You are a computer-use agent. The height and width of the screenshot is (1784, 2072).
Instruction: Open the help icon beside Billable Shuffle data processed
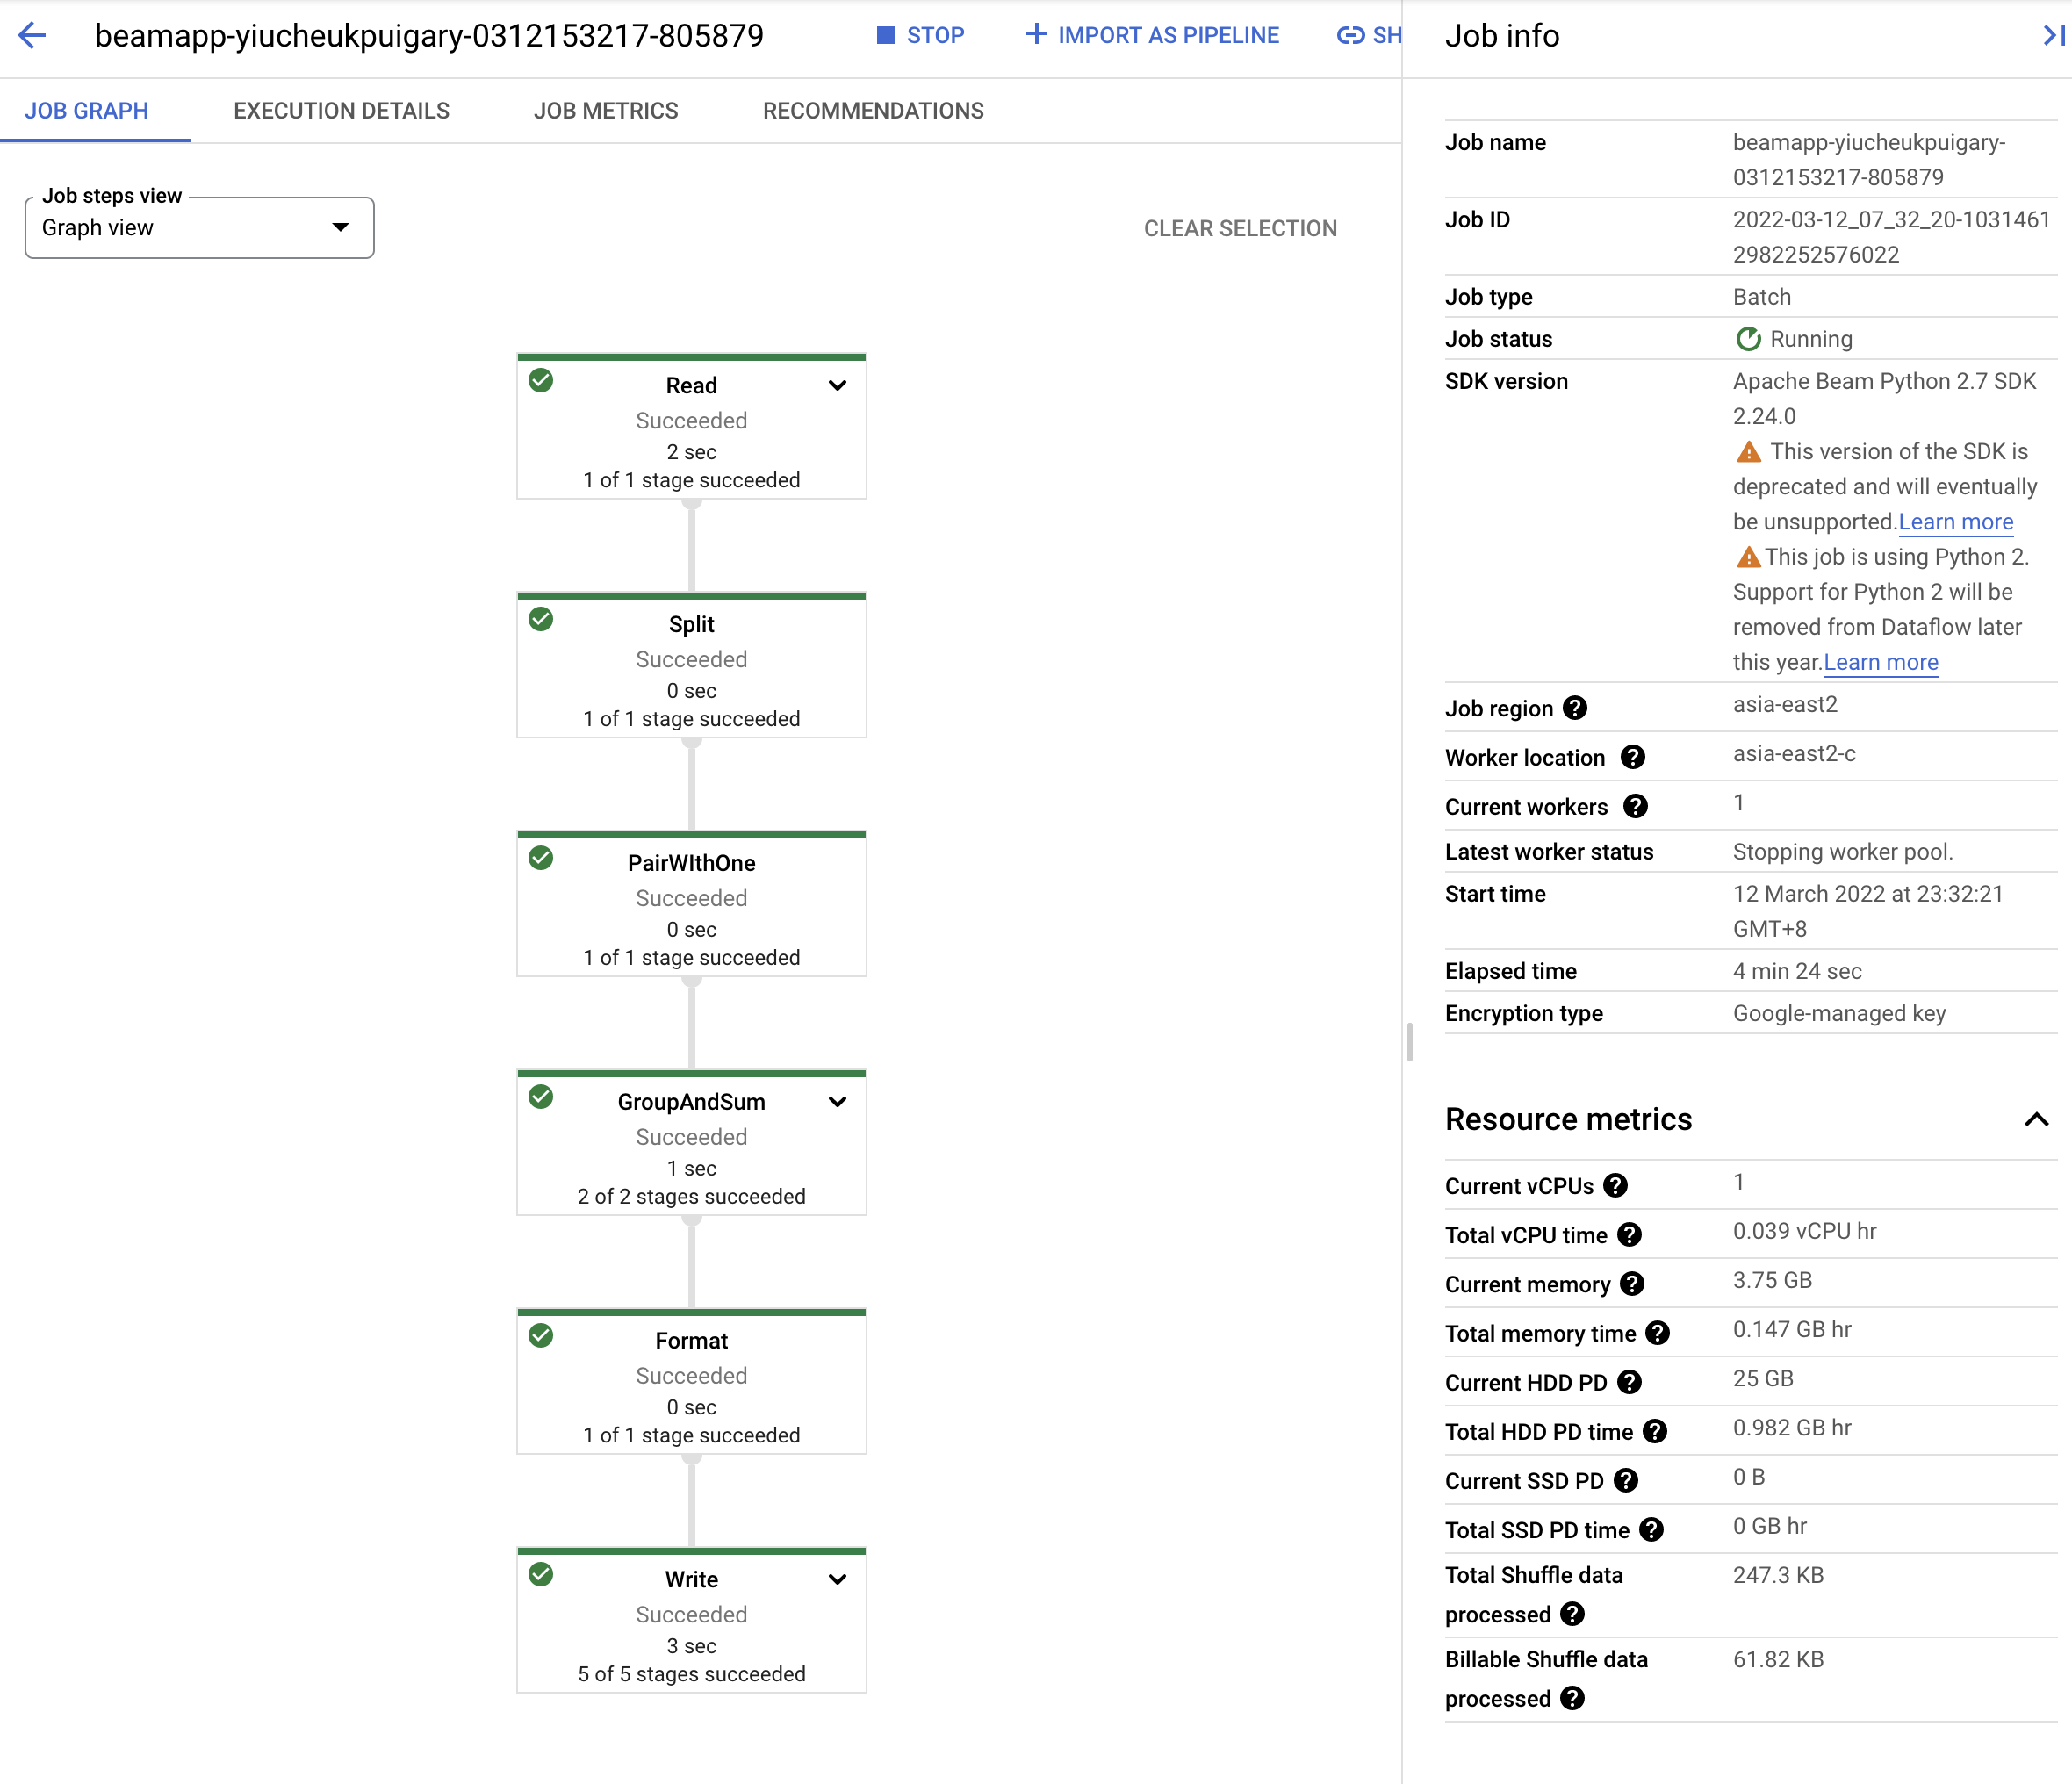(1573, 1698)
